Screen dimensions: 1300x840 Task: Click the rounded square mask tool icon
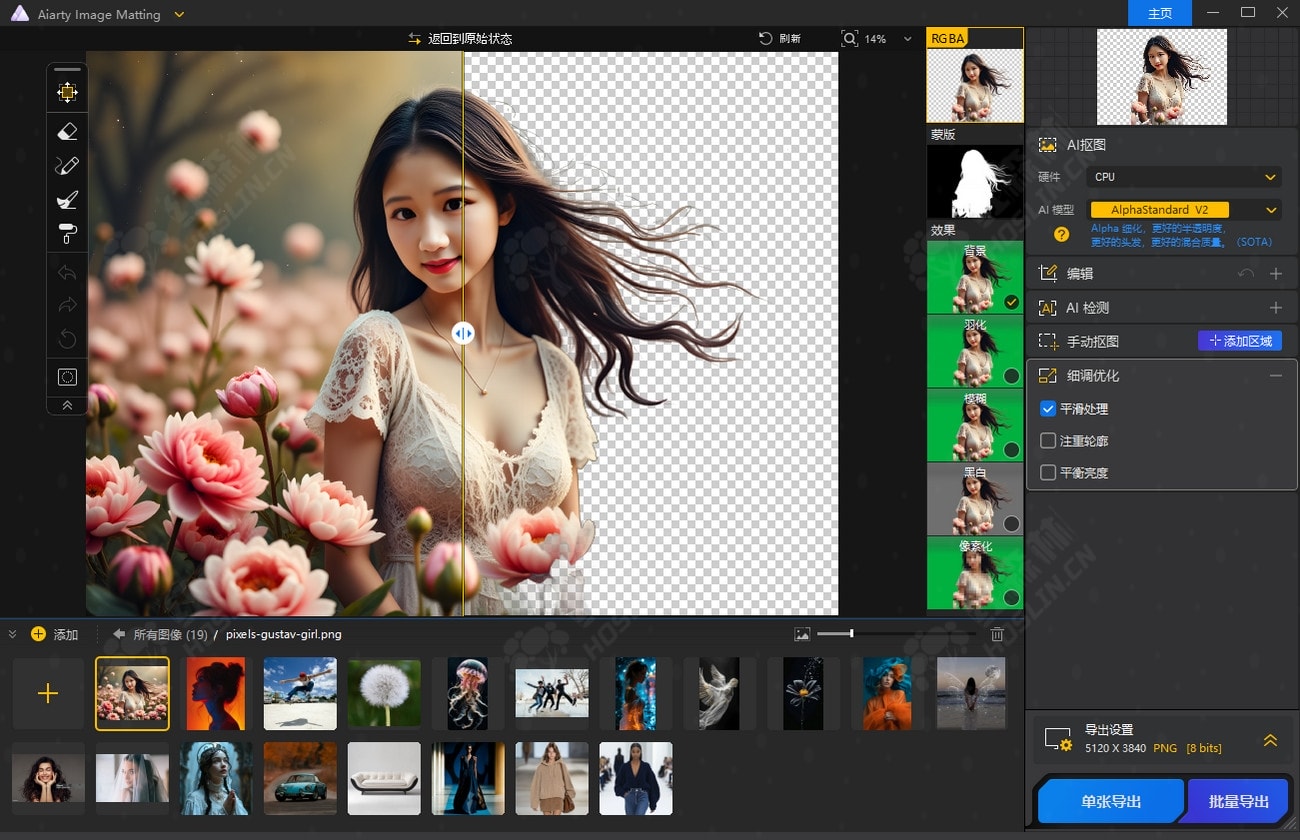coord(67,377)
